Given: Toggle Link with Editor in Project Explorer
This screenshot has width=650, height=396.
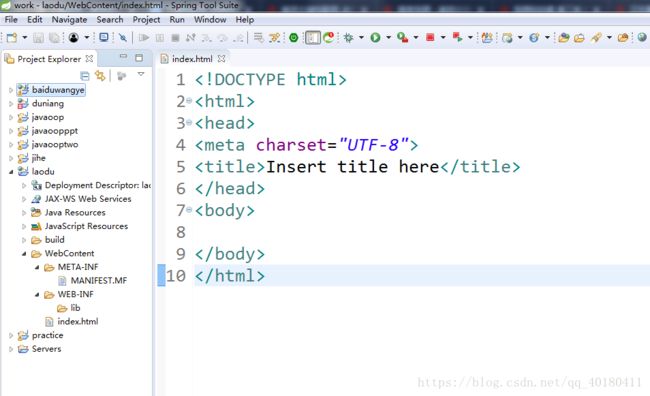Looking at the screenshot, I should [x=100, y=75].
